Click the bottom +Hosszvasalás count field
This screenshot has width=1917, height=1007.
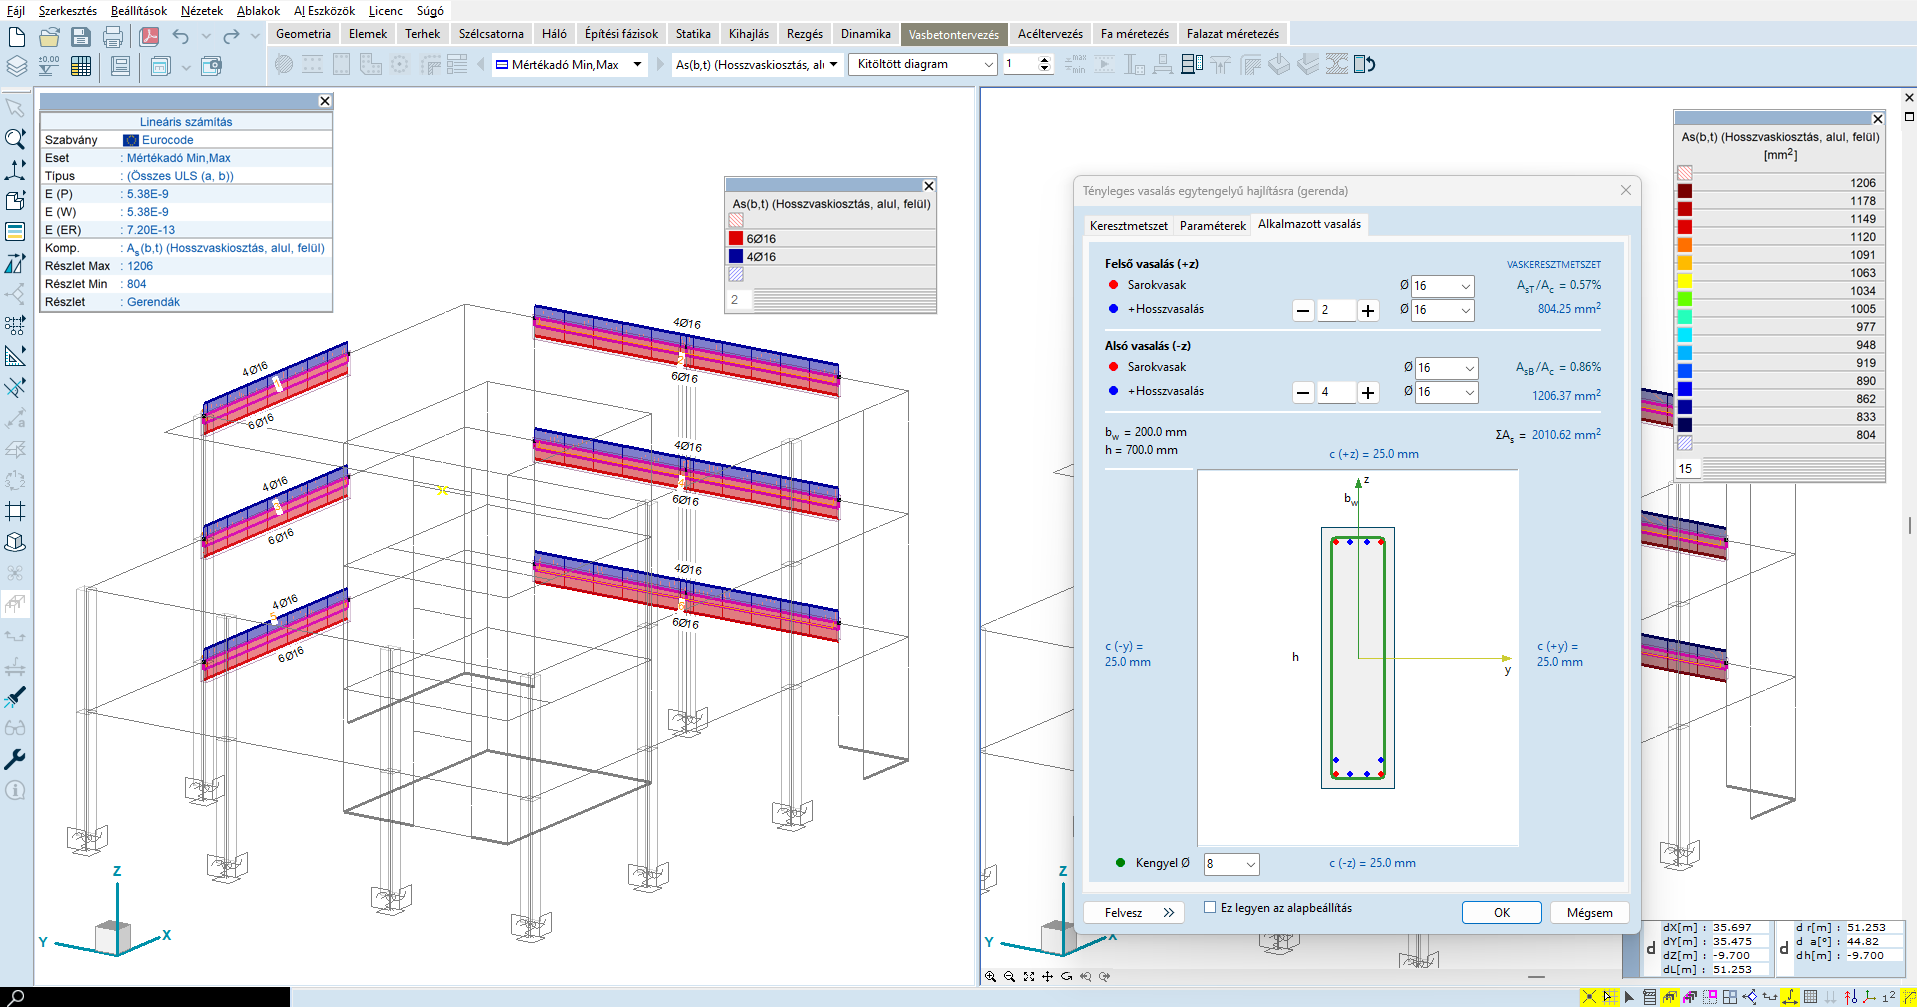point(1335,393)
